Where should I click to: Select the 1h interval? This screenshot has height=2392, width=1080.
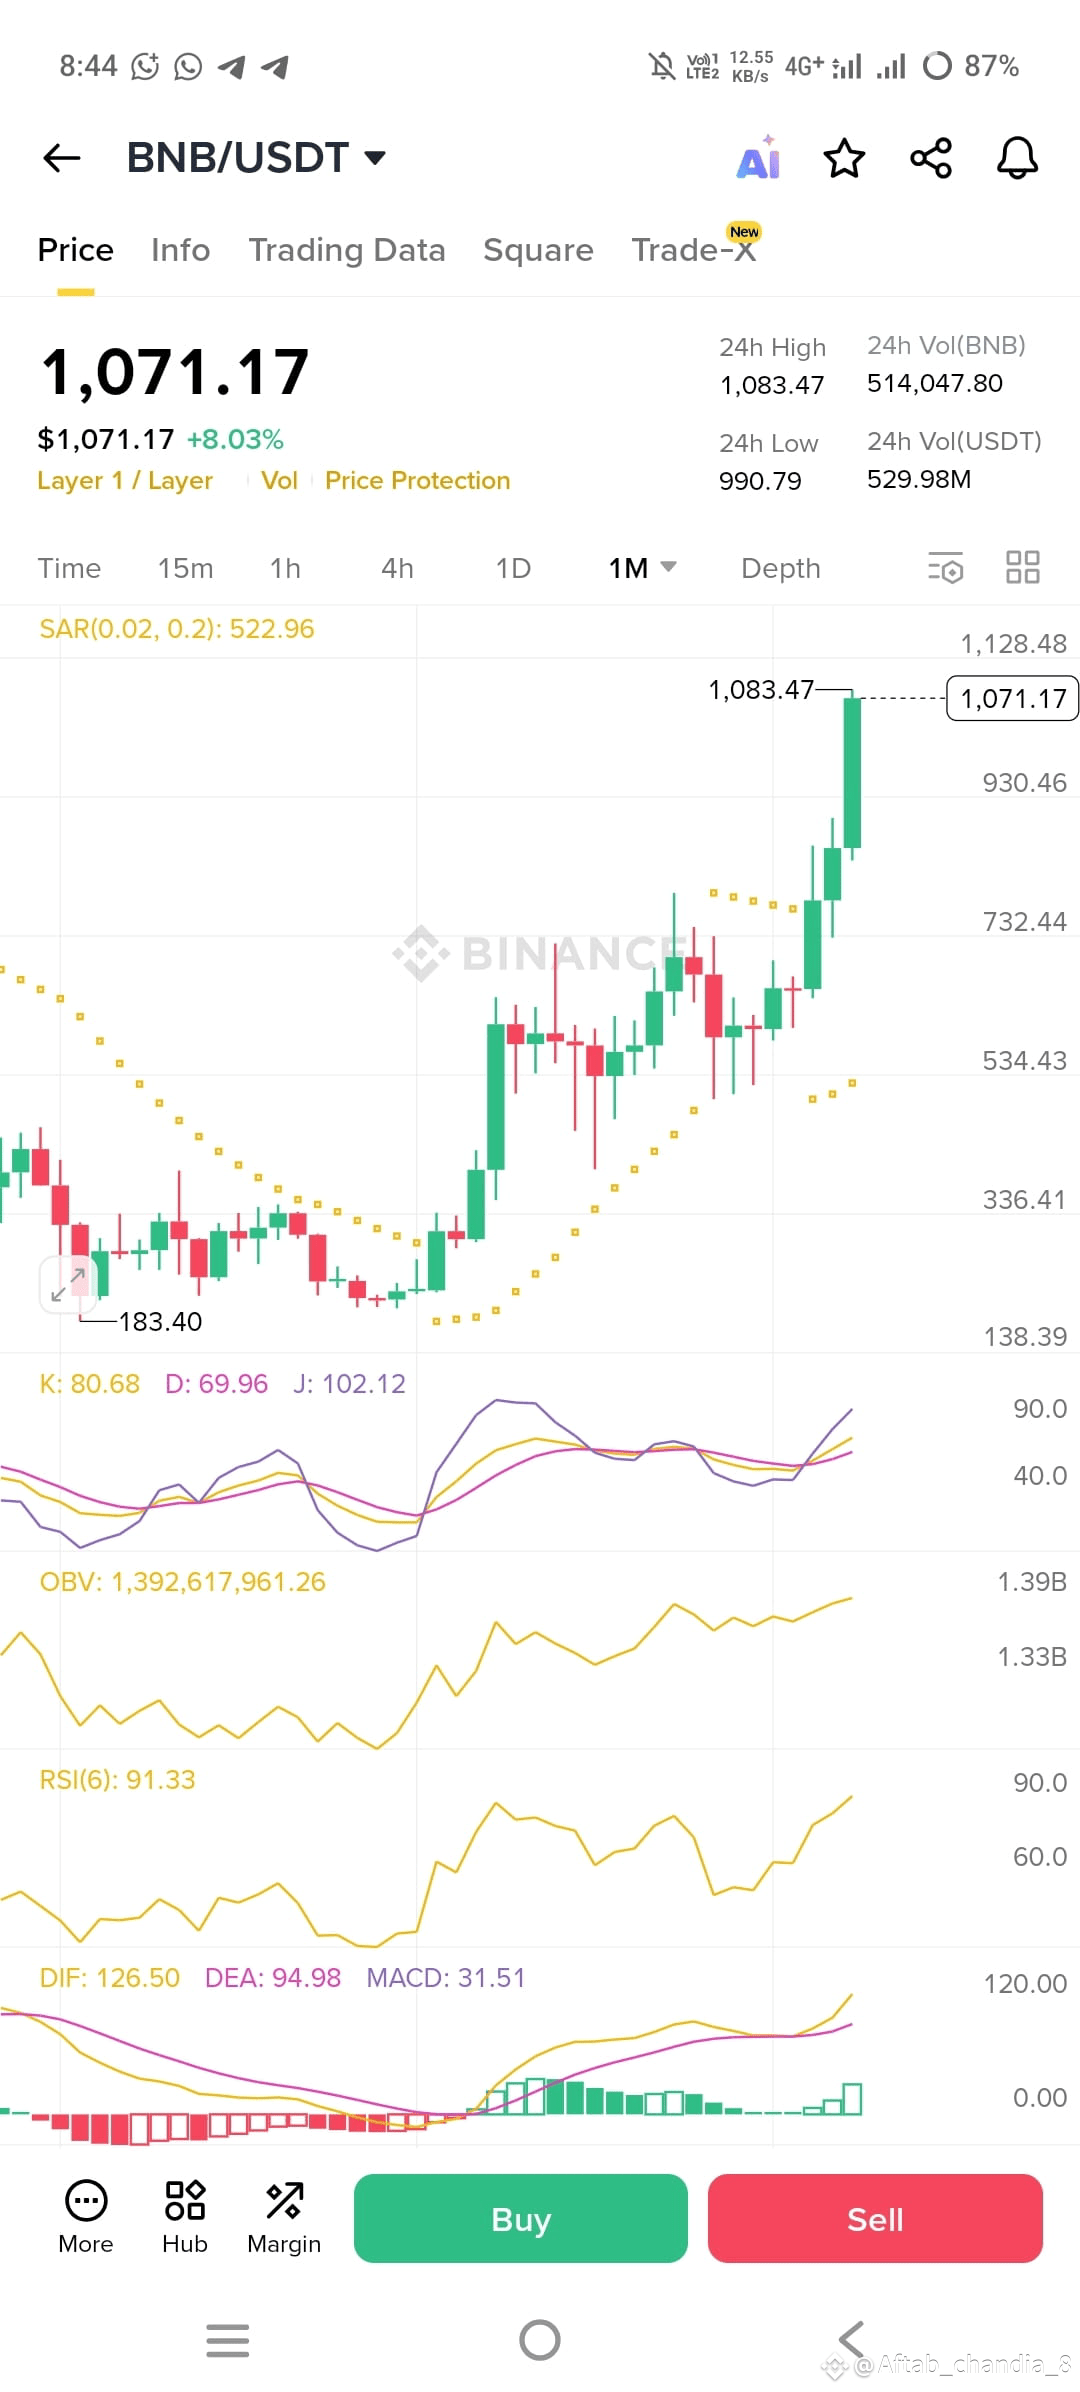coord(285,568)
